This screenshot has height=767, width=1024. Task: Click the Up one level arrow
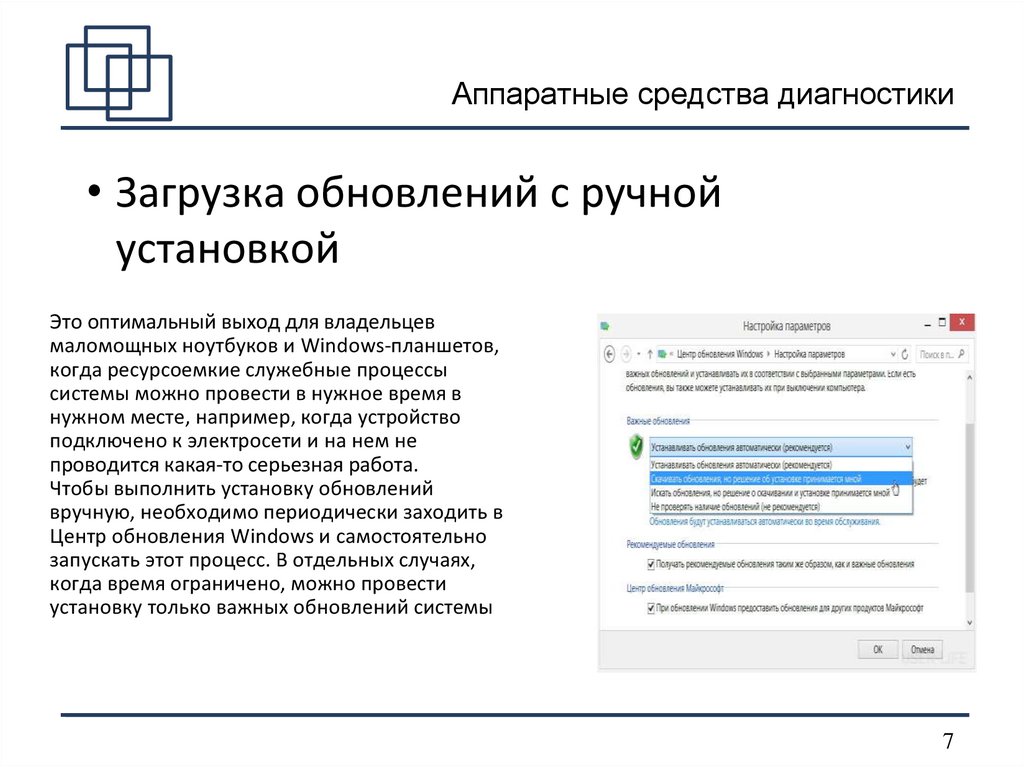650,354
